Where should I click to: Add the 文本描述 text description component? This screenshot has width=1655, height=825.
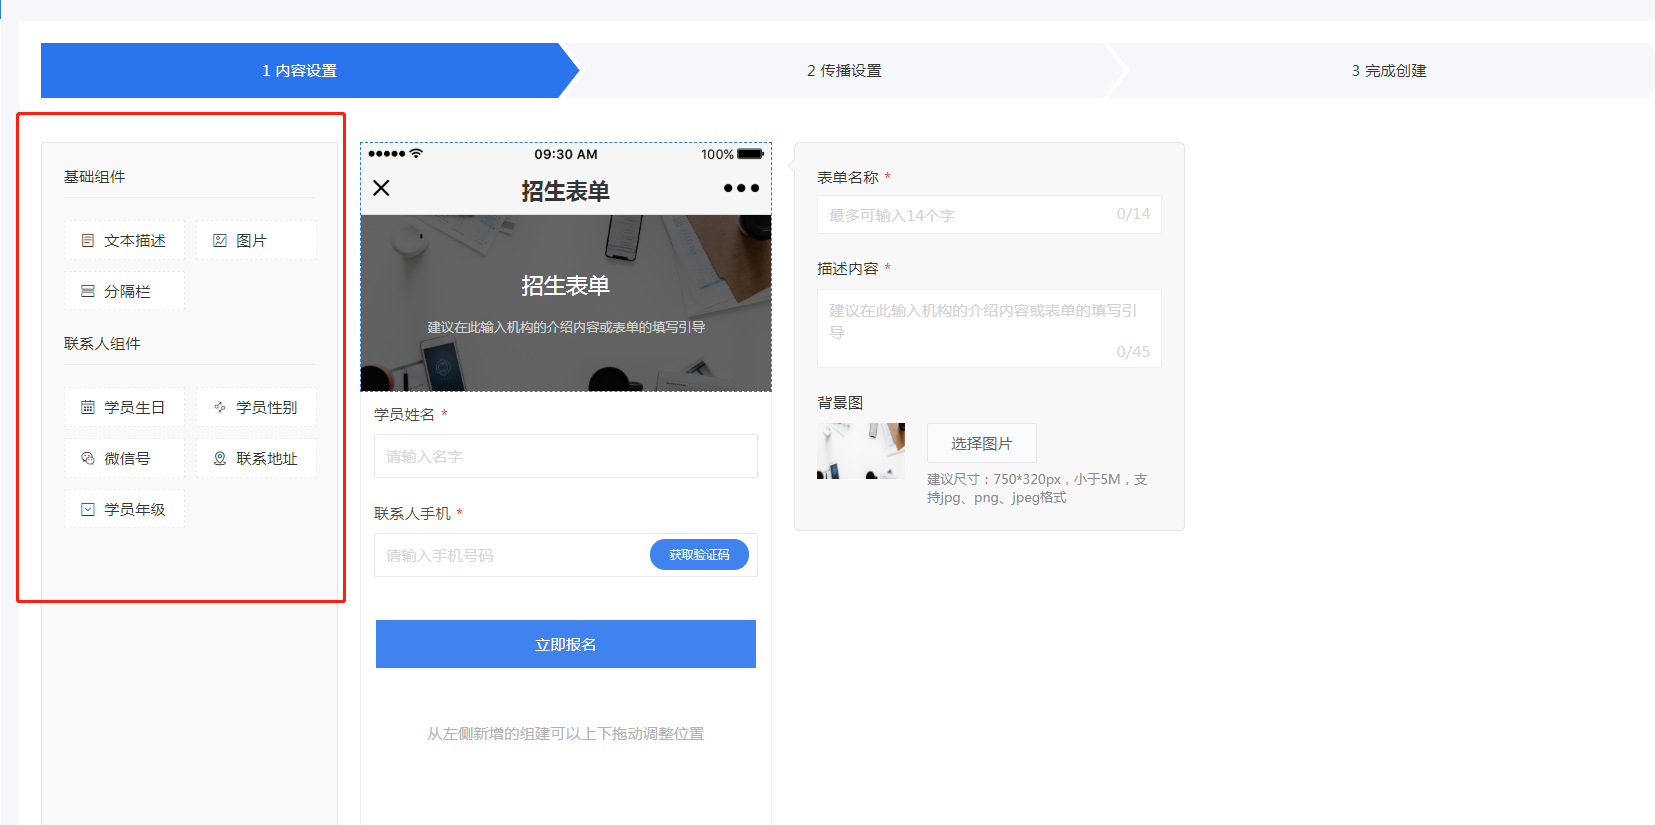[124, 240]
